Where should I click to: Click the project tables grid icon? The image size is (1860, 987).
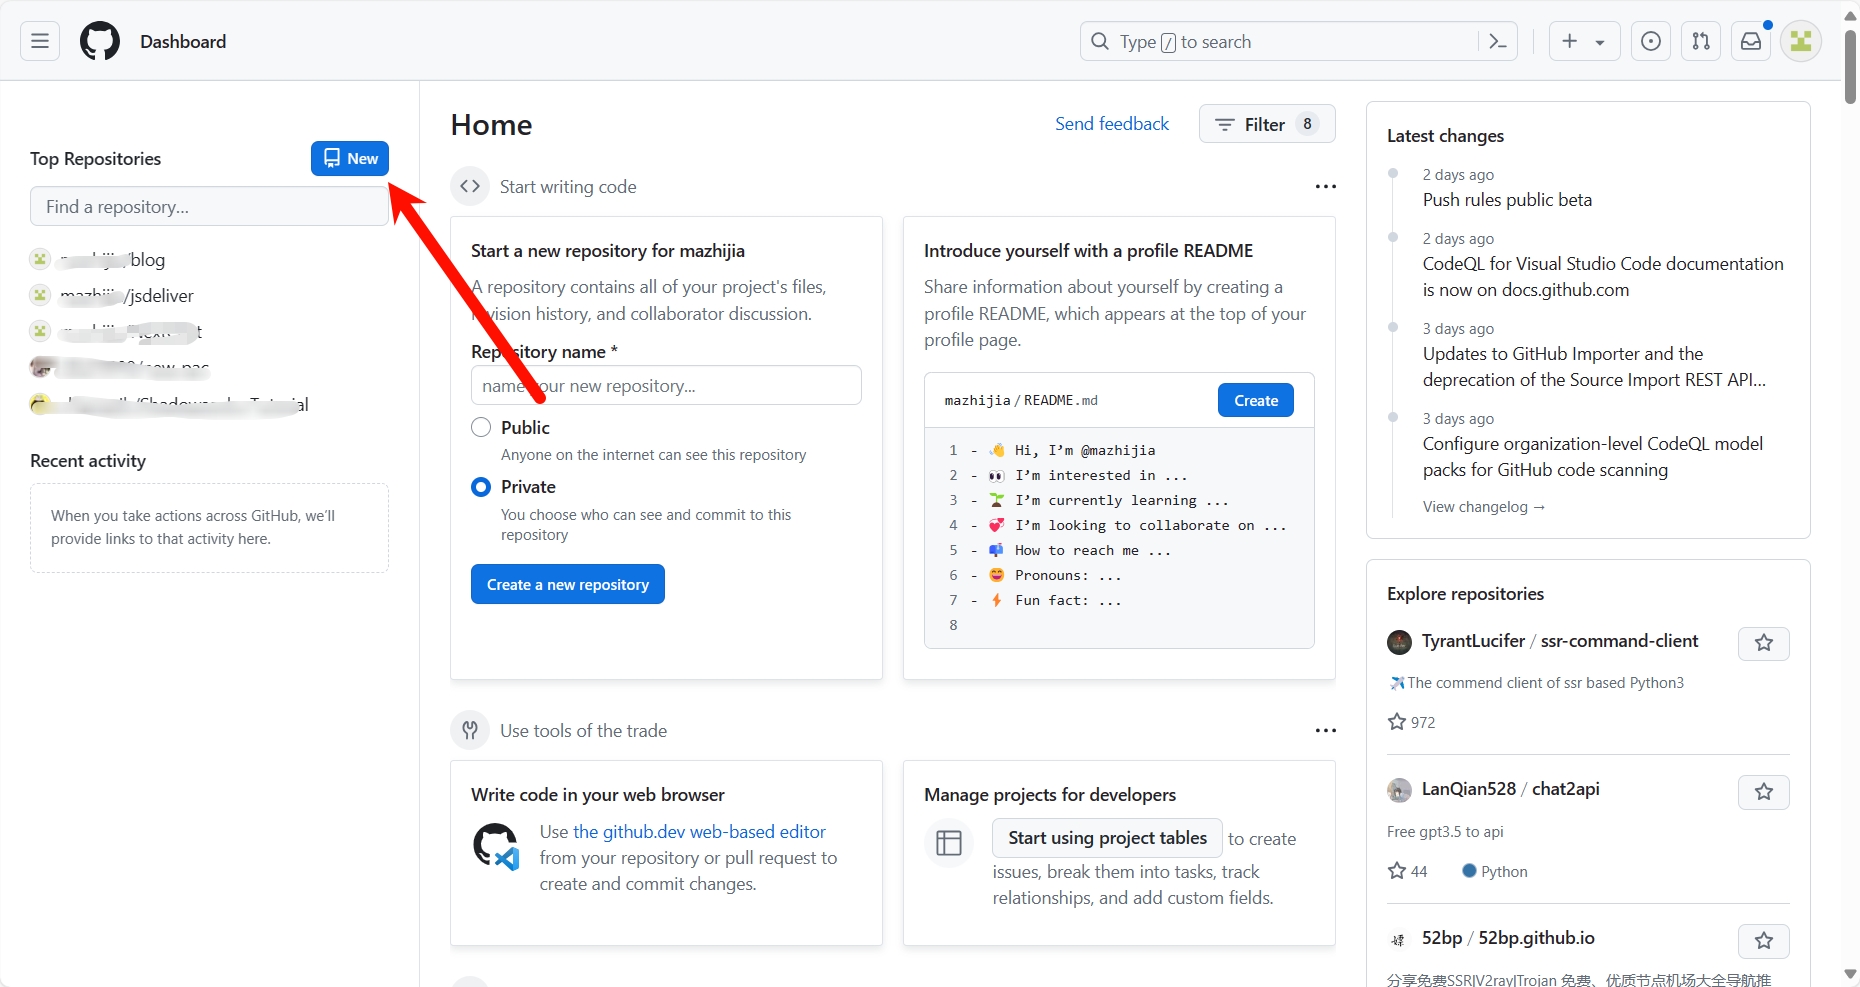pos(949,843)
